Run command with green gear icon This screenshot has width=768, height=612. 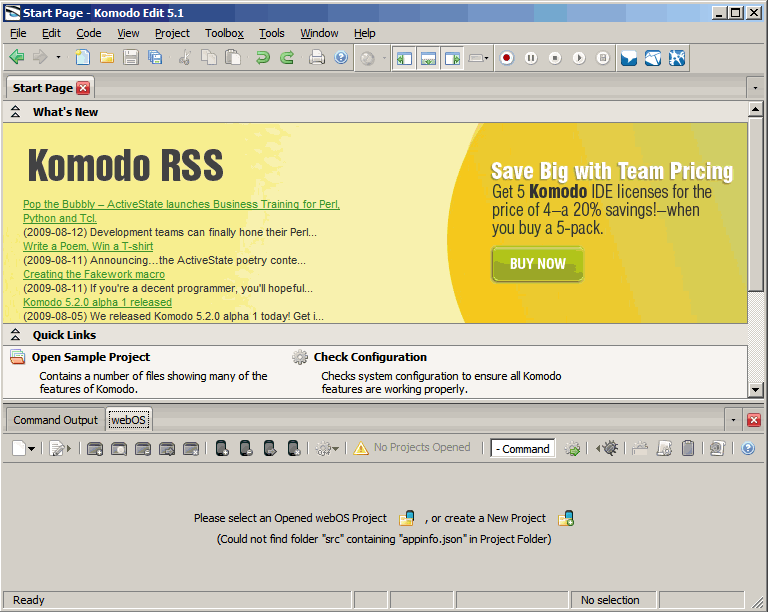coord(572,448)
